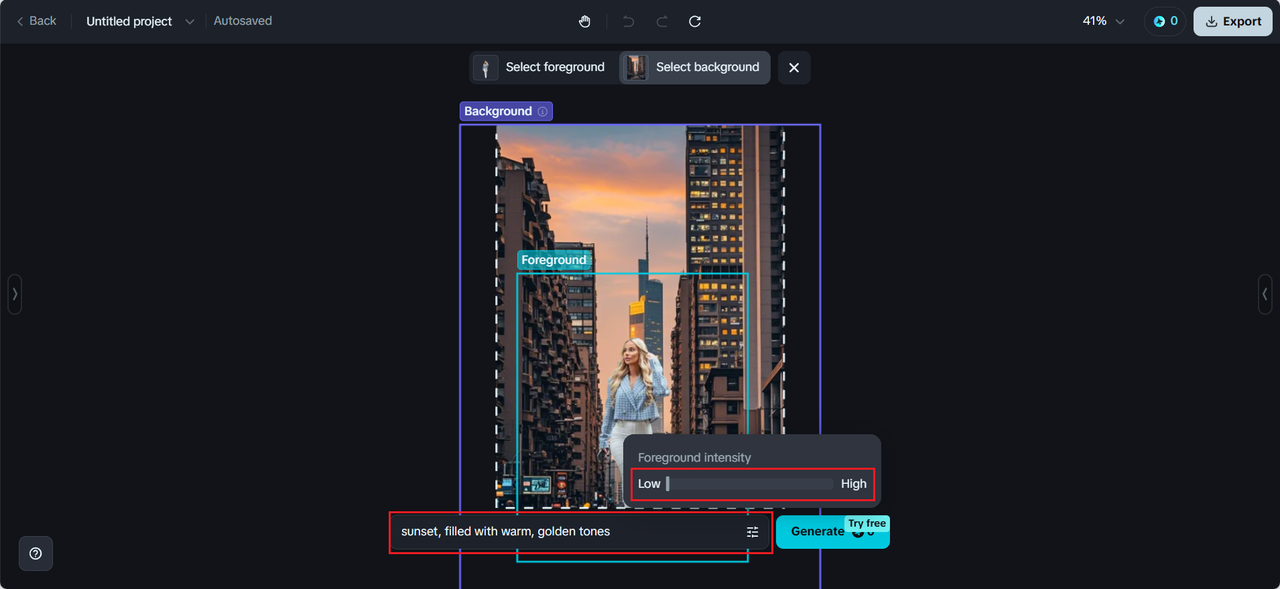Switch to Select background tab
1280x589 pixels.
tap(695, 67)
